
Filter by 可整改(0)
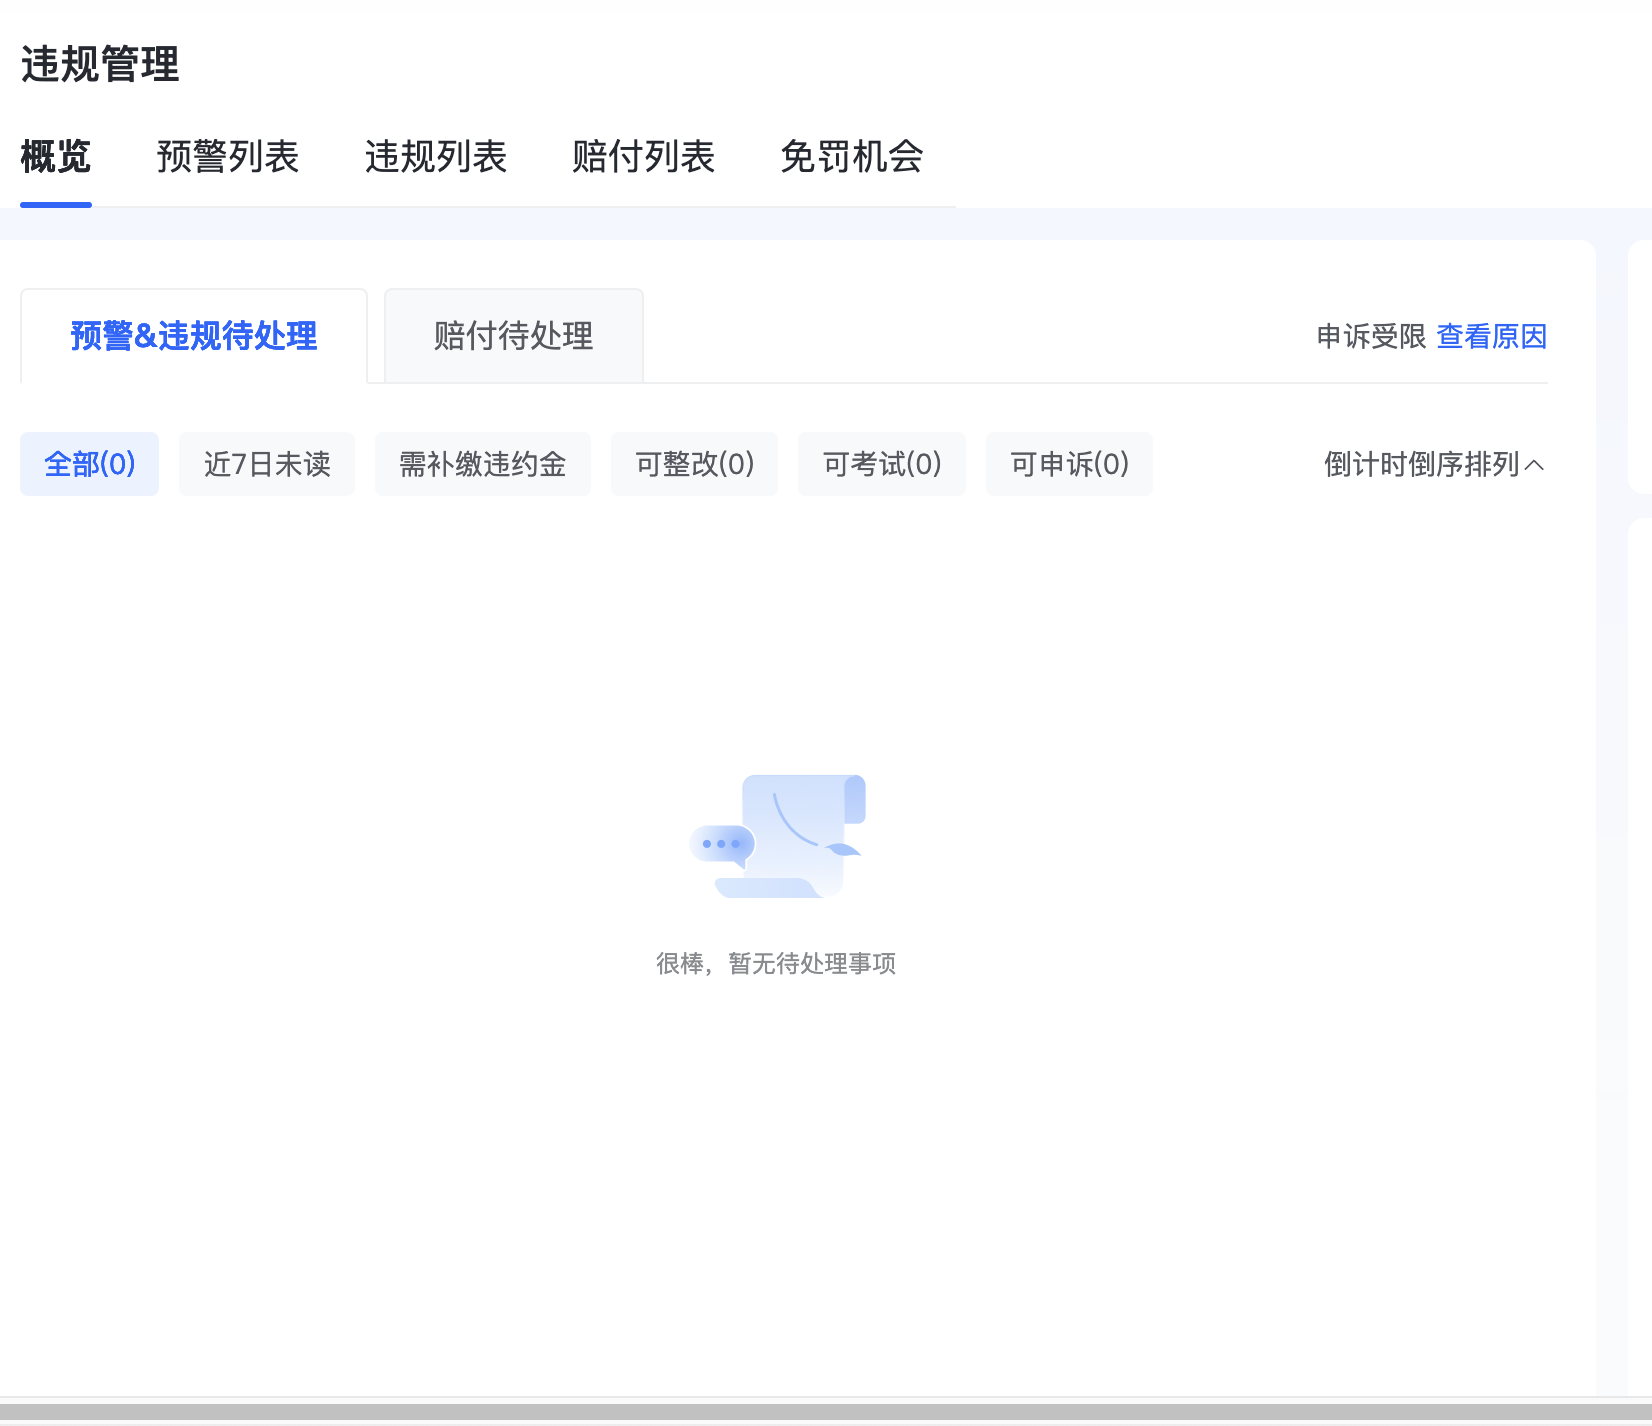[694, 464]
